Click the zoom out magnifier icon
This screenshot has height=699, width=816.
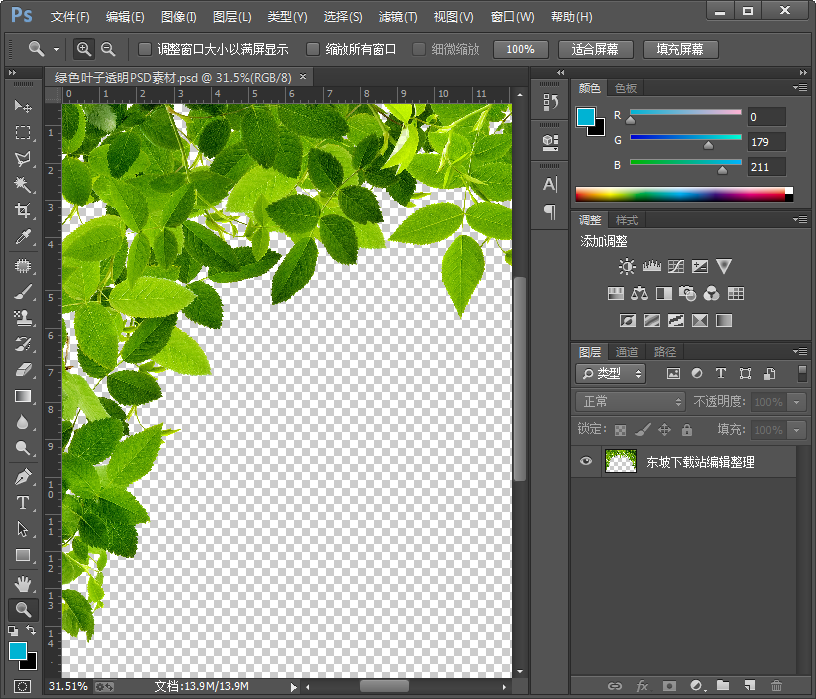click(x=107, y=49)
